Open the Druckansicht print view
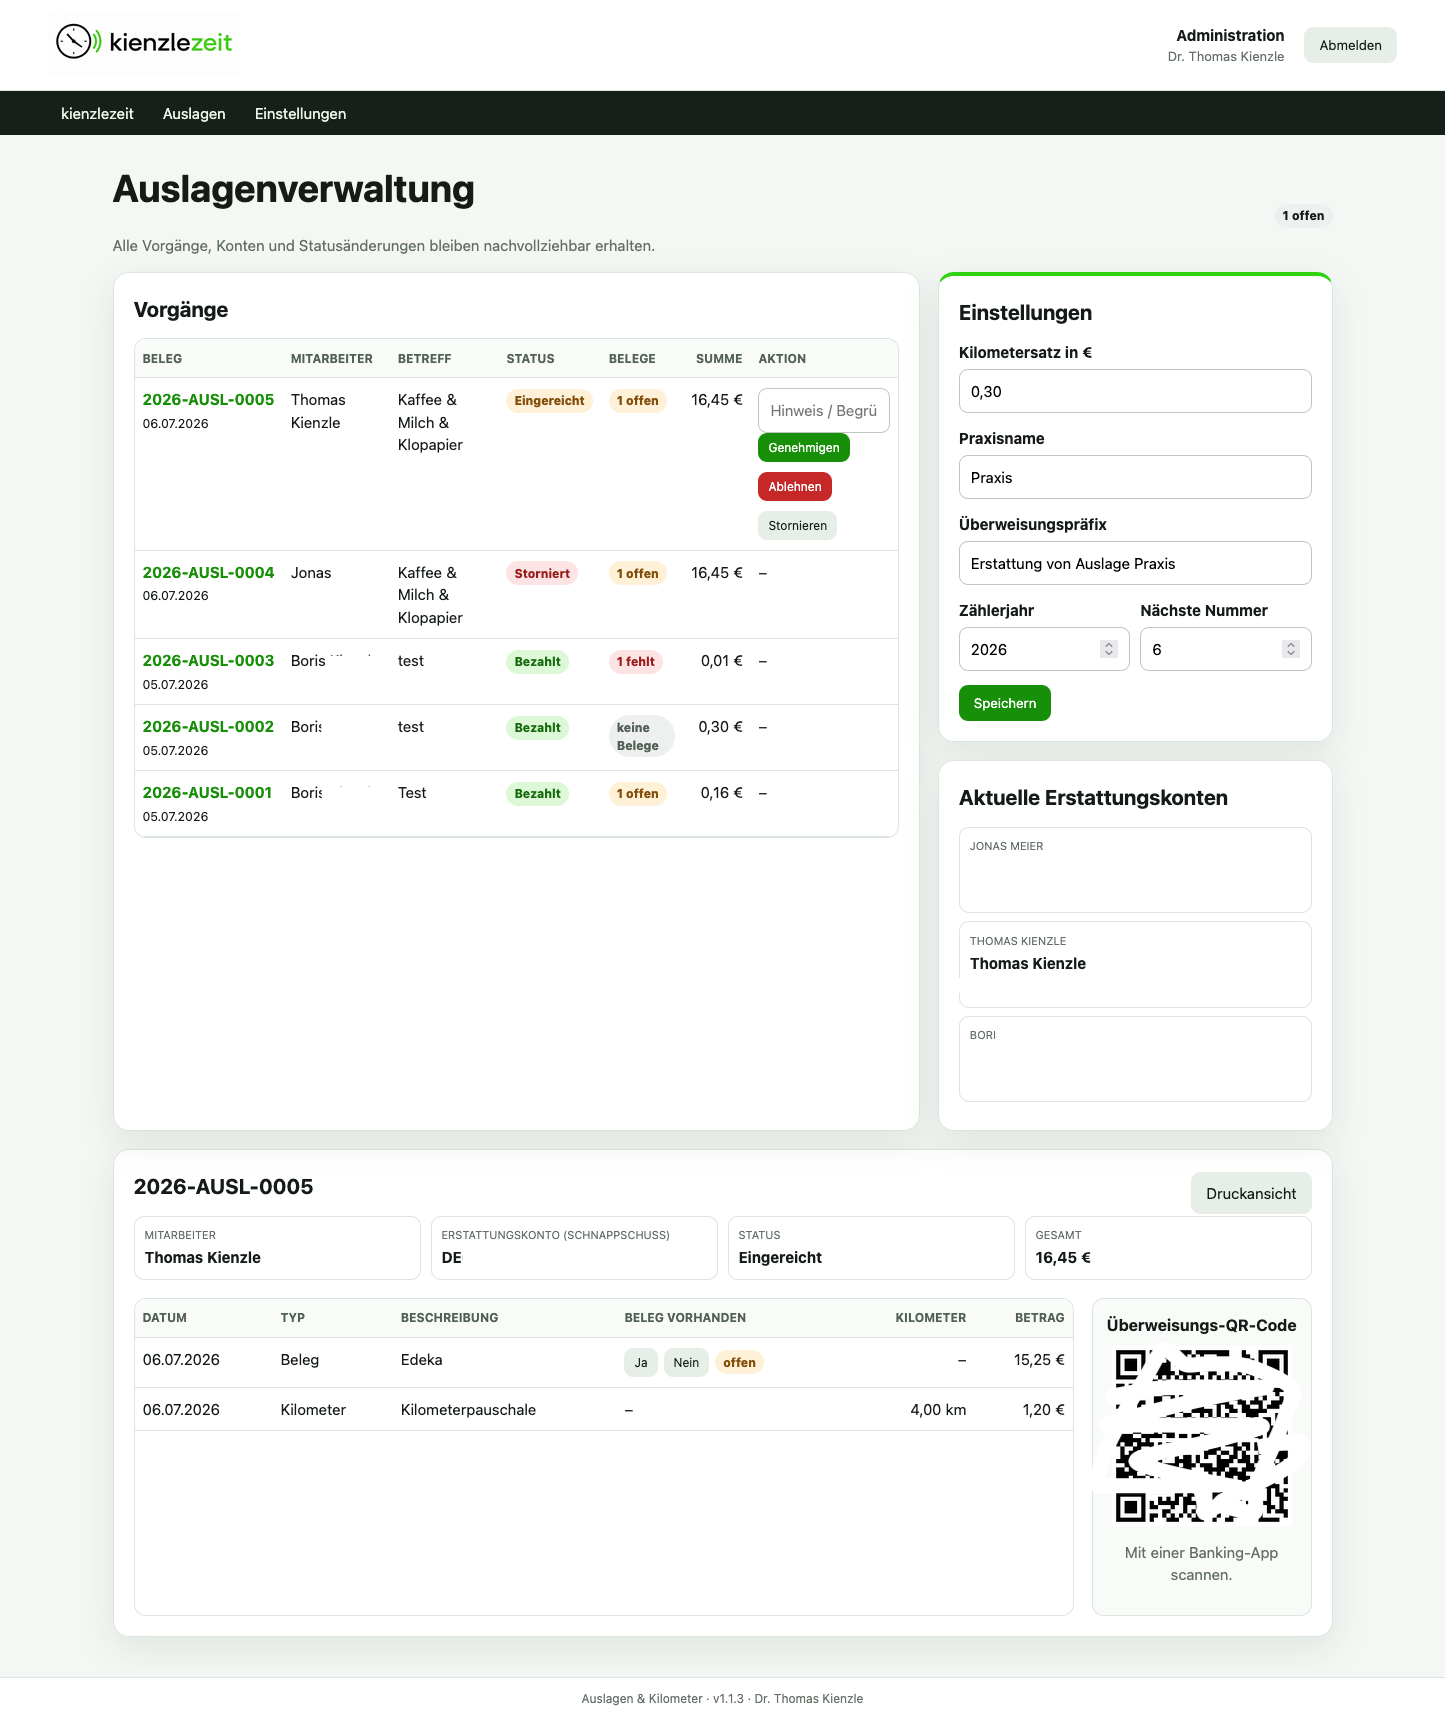 [x=1251, y=1193]
